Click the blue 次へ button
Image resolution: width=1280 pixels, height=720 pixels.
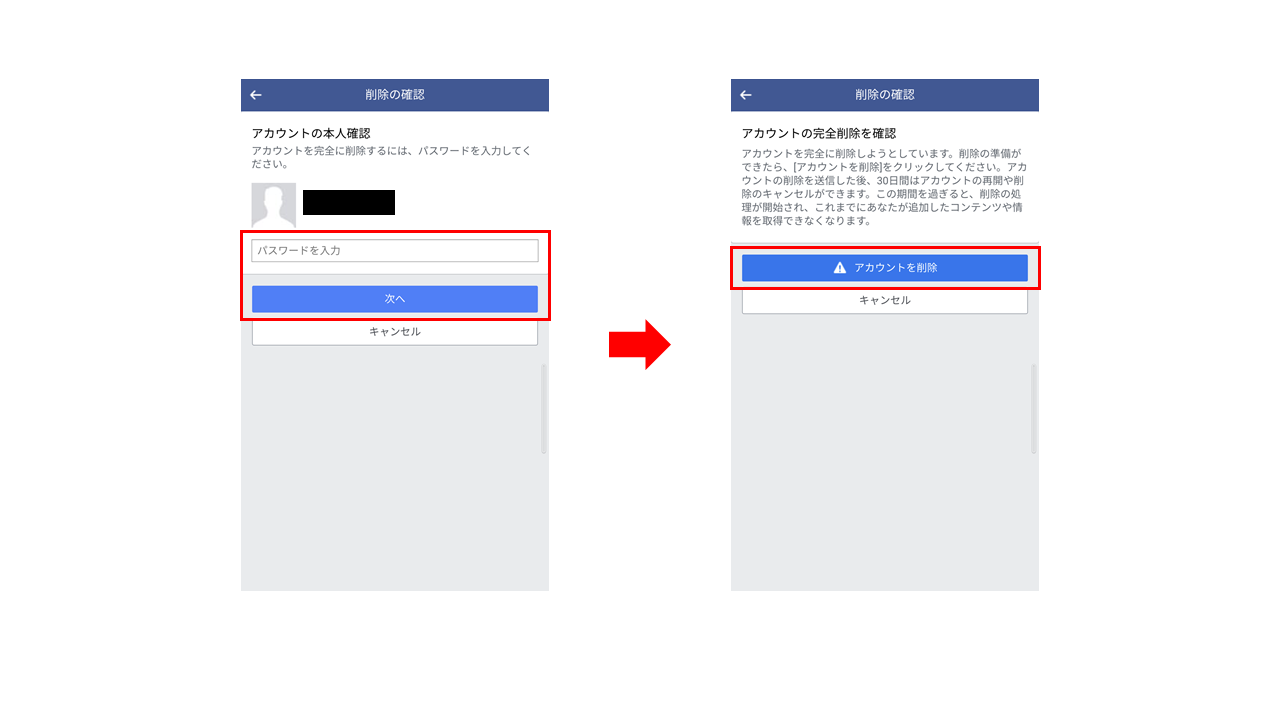point(395,299)
